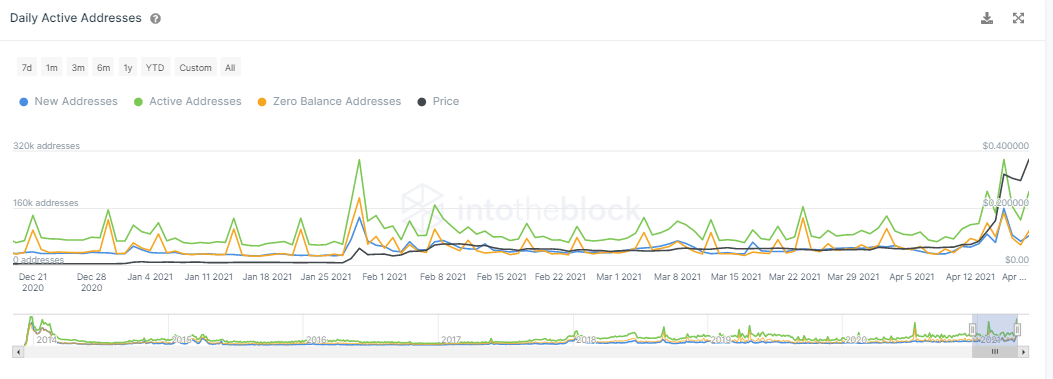
Task: Click 2019 label in the navigator
Action: tap(721, 340)
